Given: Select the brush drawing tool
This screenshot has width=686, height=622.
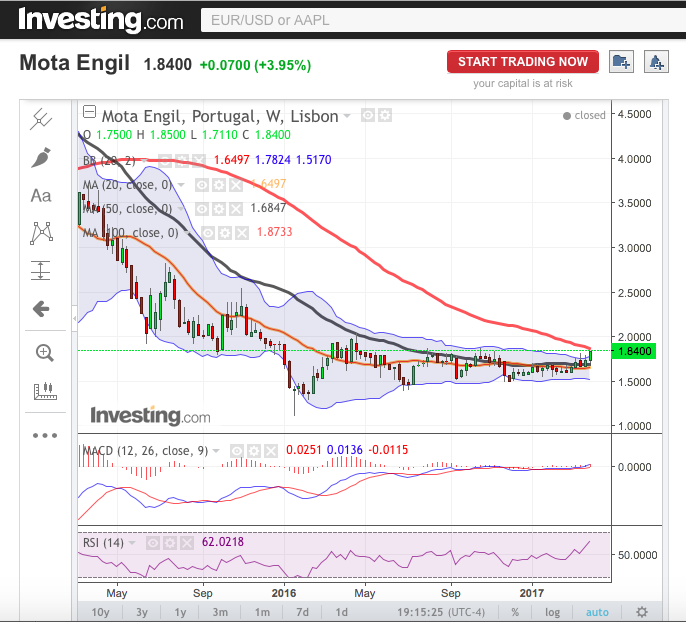Looking at the screenshot, I should click(x=41, y=157).
